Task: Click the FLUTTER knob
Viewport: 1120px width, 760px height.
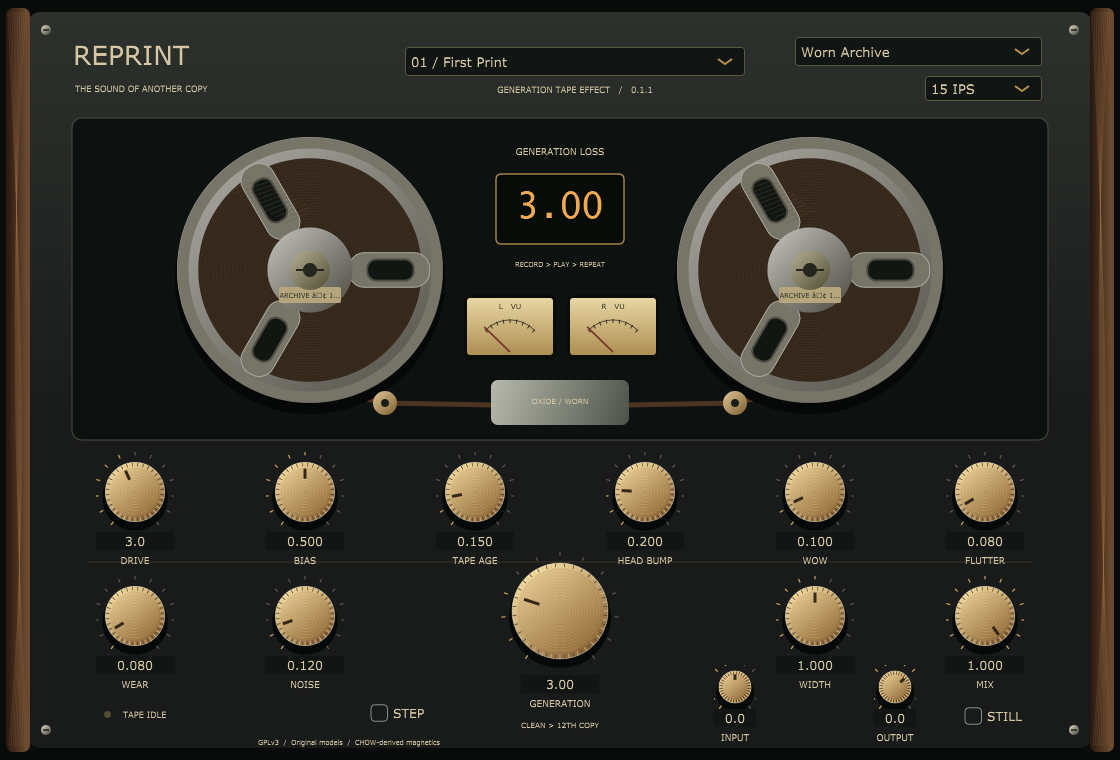Action: click(x=985, y=492)
